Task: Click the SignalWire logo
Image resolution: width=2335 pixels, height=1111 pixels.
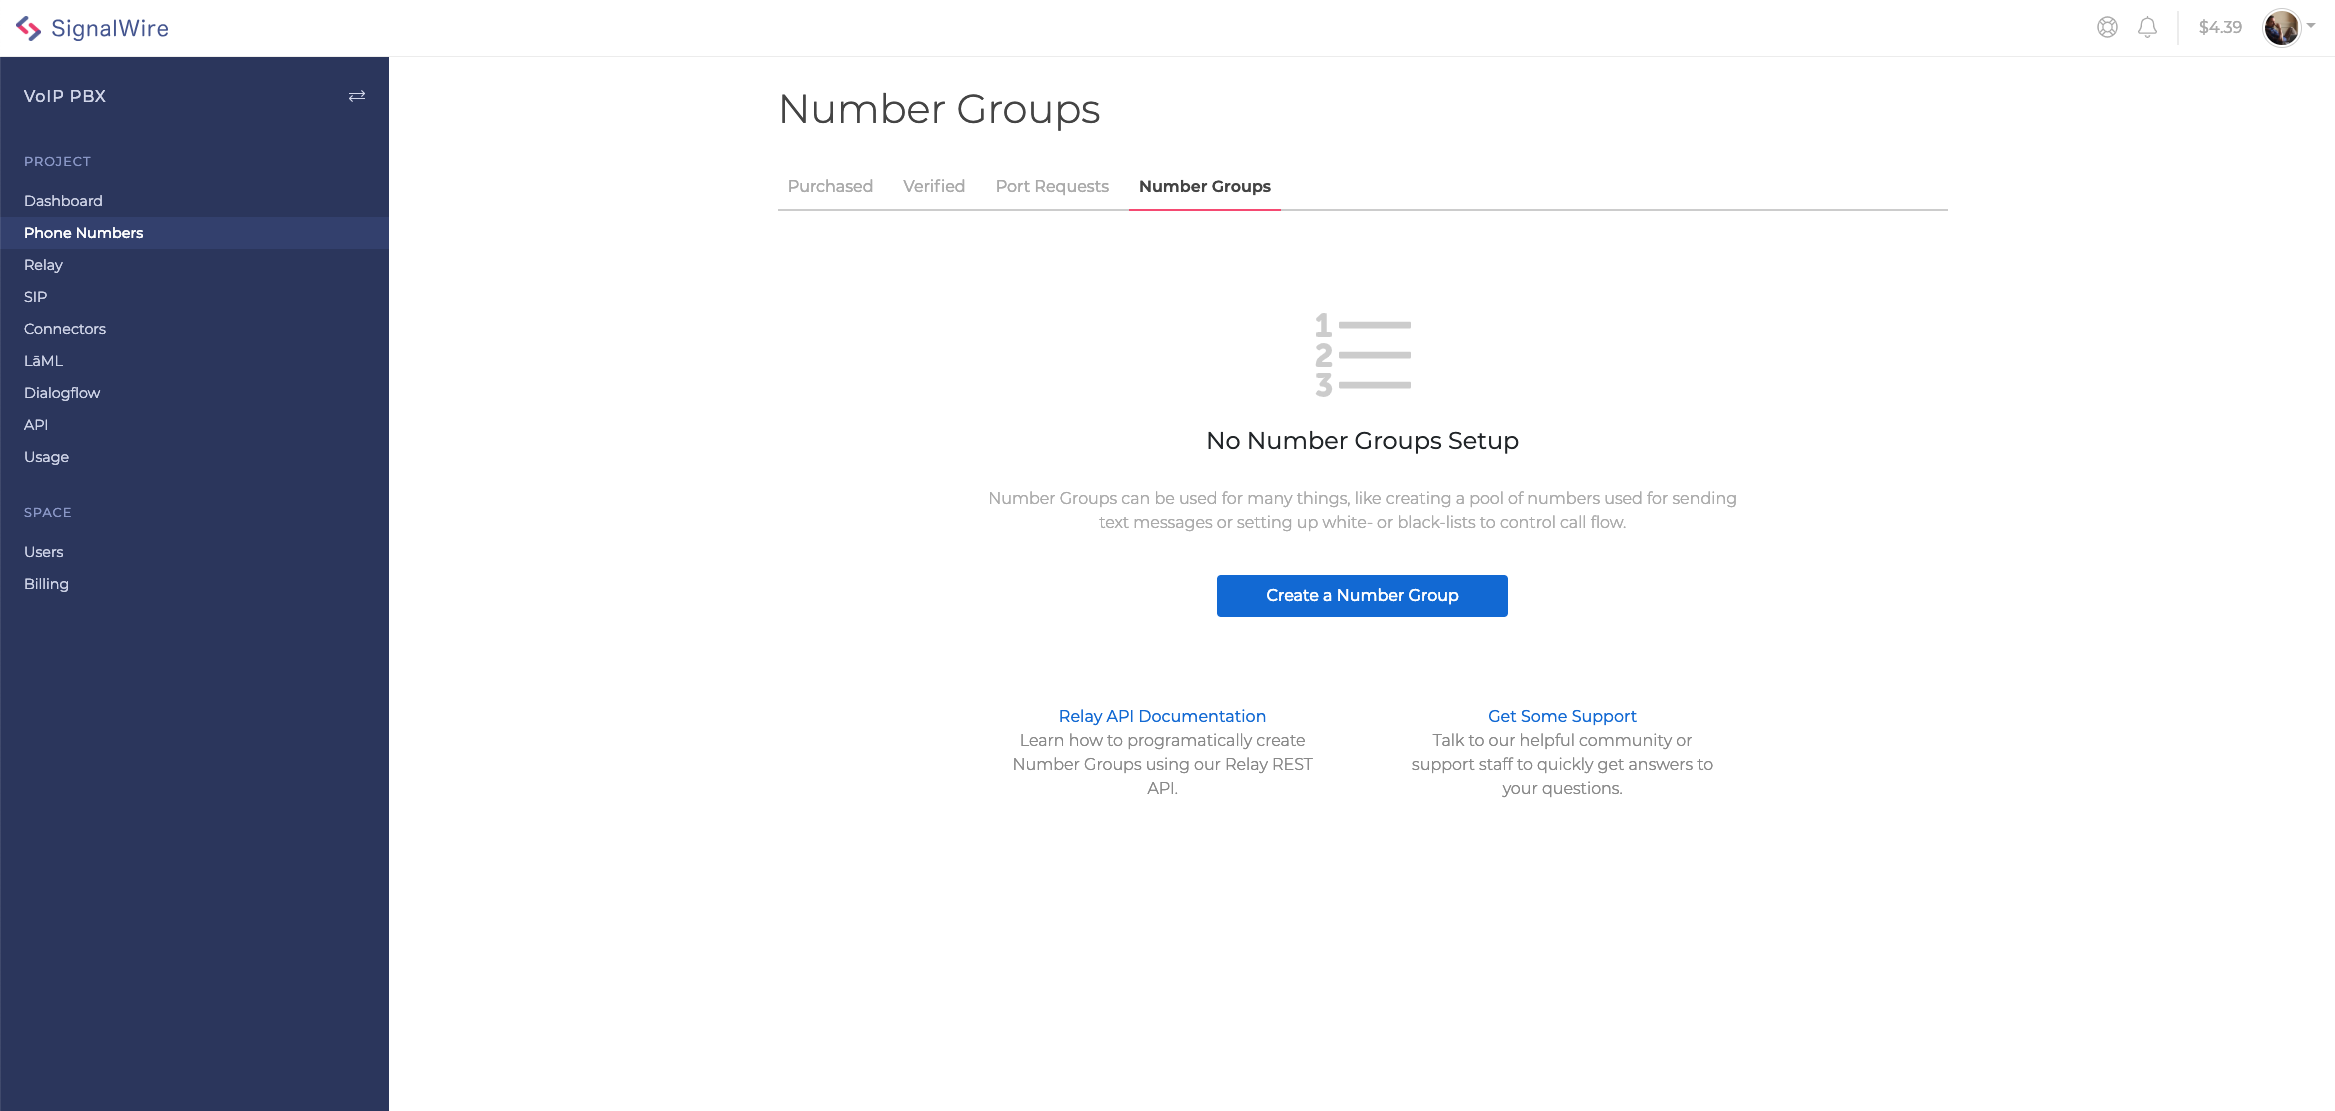Action: 92,28
